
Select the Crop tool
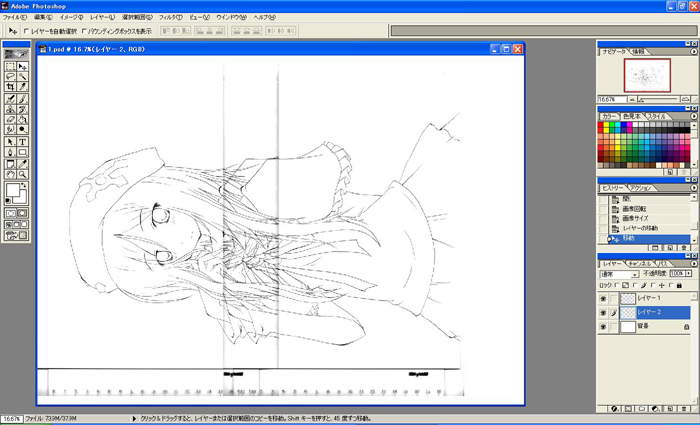coord(10,87)
